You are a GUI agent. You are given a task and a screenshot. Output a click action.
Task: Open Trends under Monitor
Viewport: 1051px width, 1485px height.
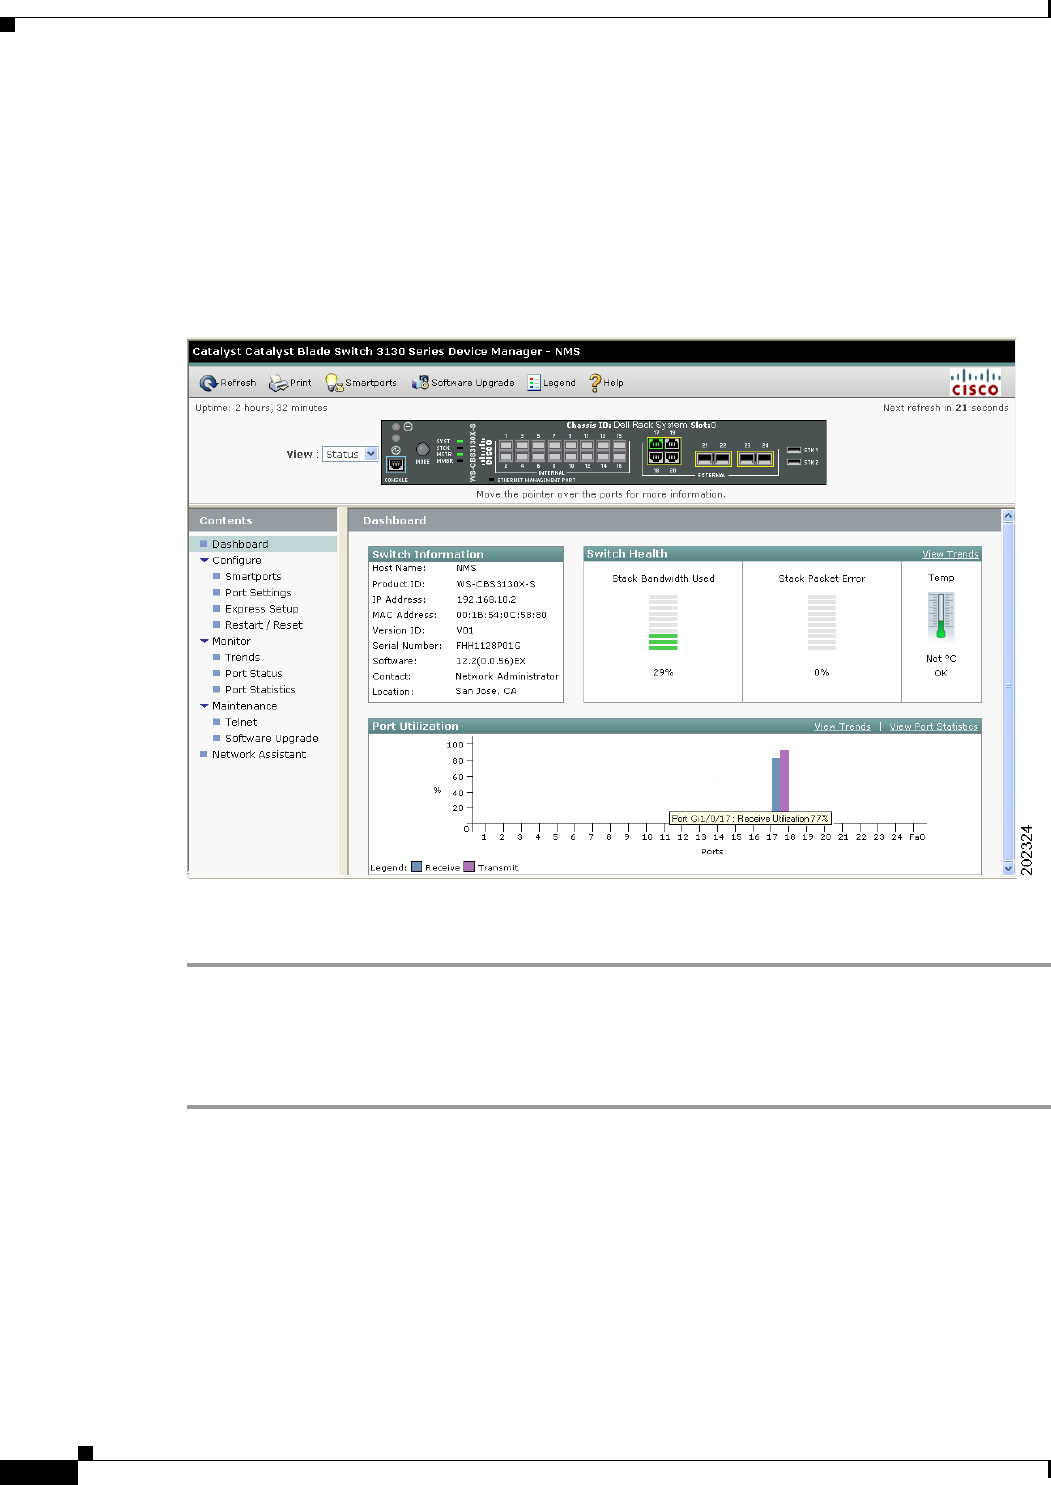[x=242, y=658]
